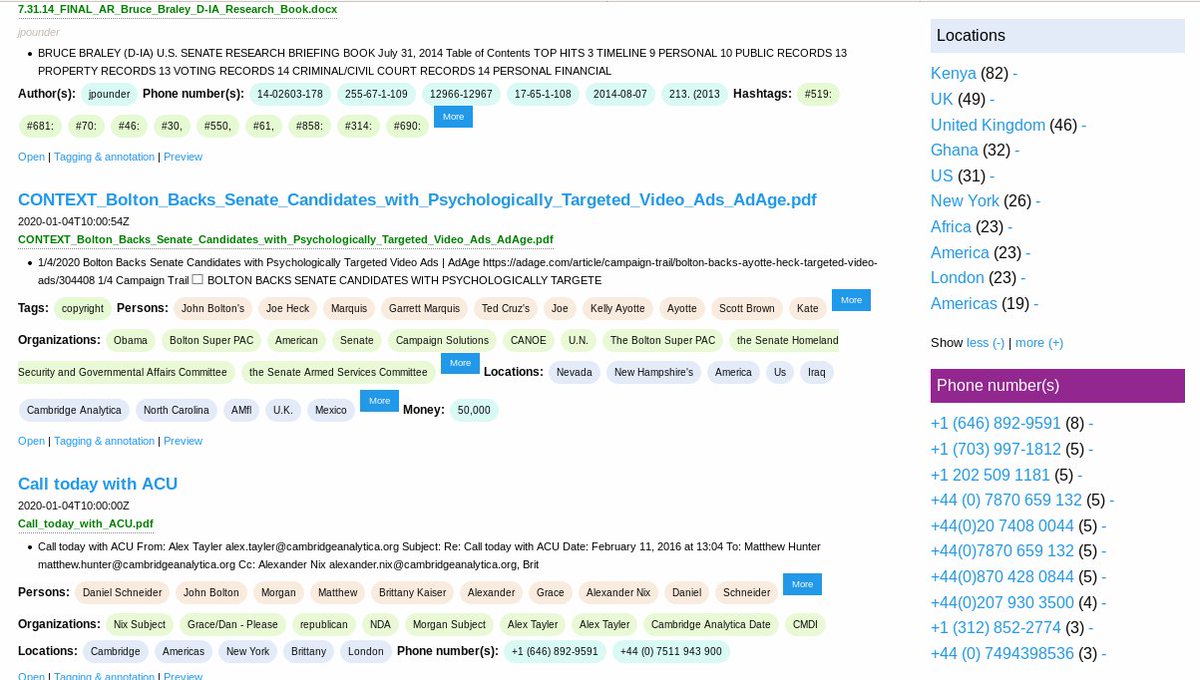The width and height of the screenshot is (1200, 680).
Task: Select the New York facet in Locations sidebar
Action: tap(965, 201)
